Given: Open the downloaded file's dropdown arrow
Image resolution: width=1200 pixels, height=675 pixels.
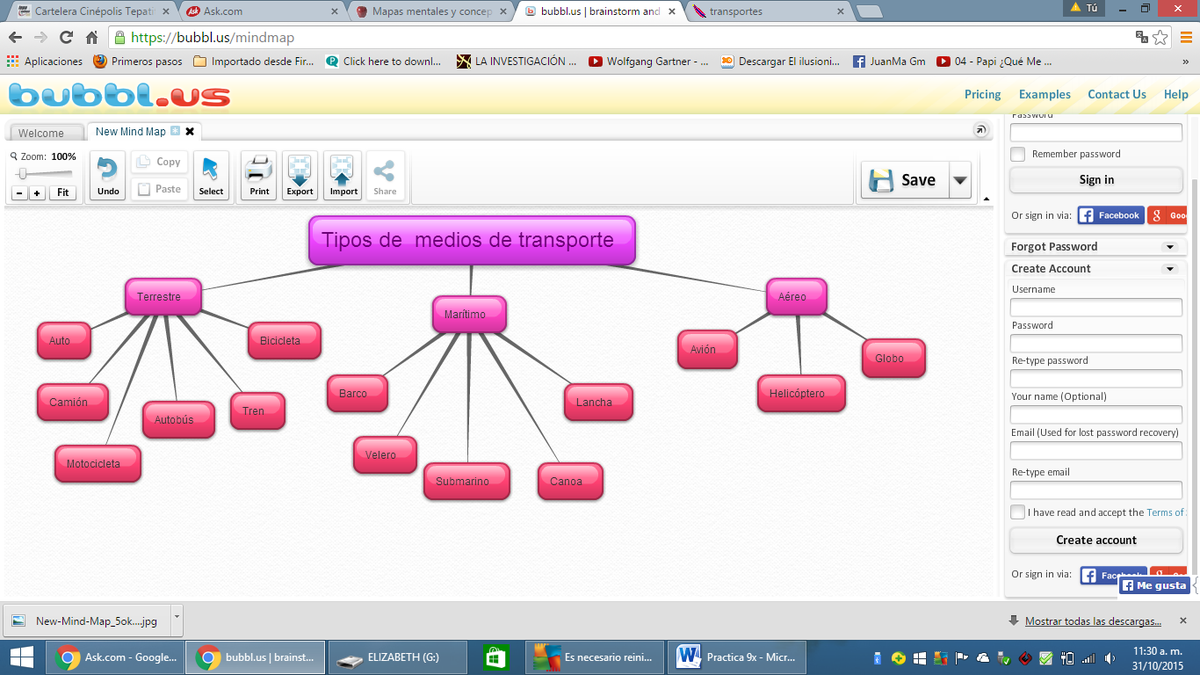Looking at the screenshot, I should coord(177,619).
